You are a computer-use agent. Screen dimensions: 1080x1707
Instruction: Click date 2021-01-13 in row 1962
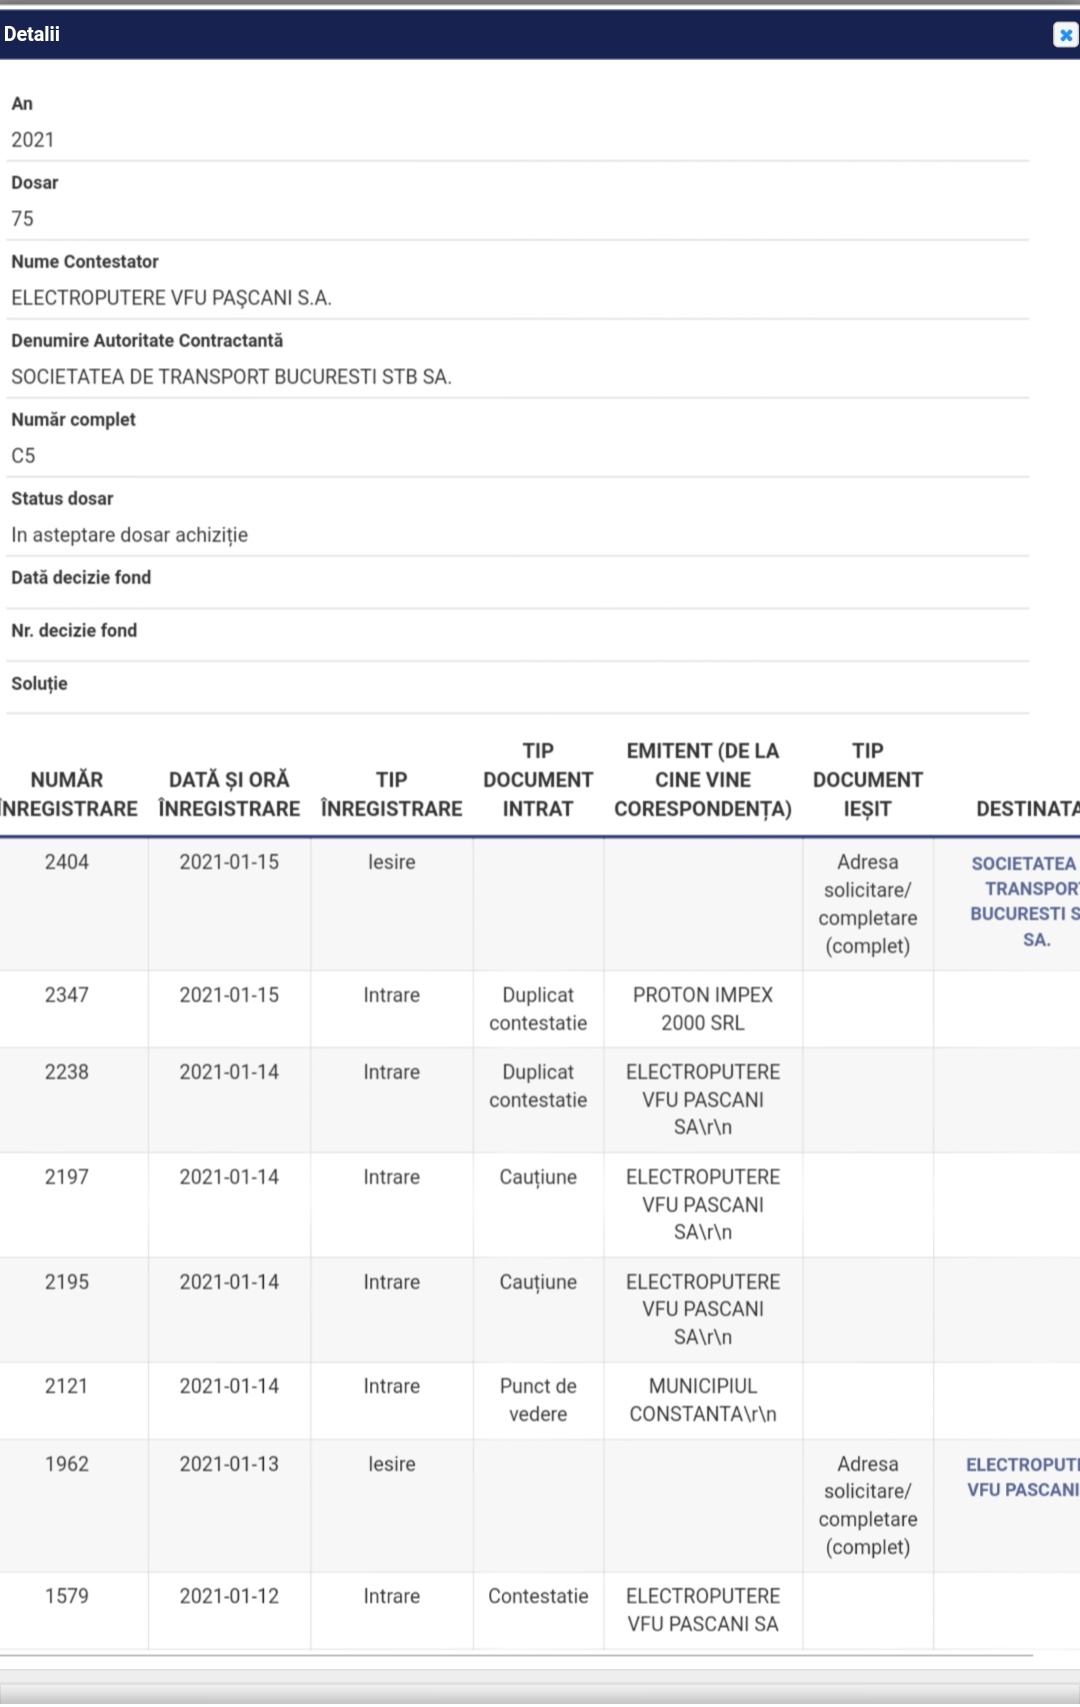229,1464
